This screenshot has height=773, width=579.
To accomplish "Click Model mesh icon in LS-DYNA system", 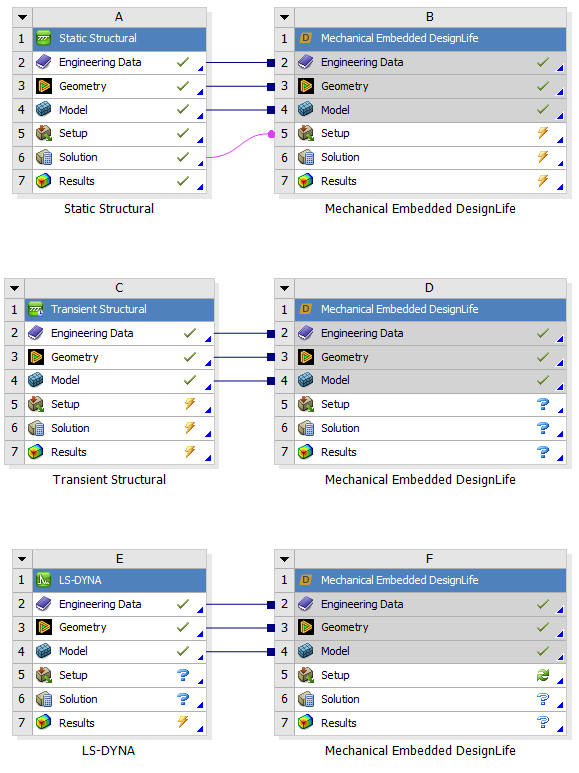I will click(43, 651).
